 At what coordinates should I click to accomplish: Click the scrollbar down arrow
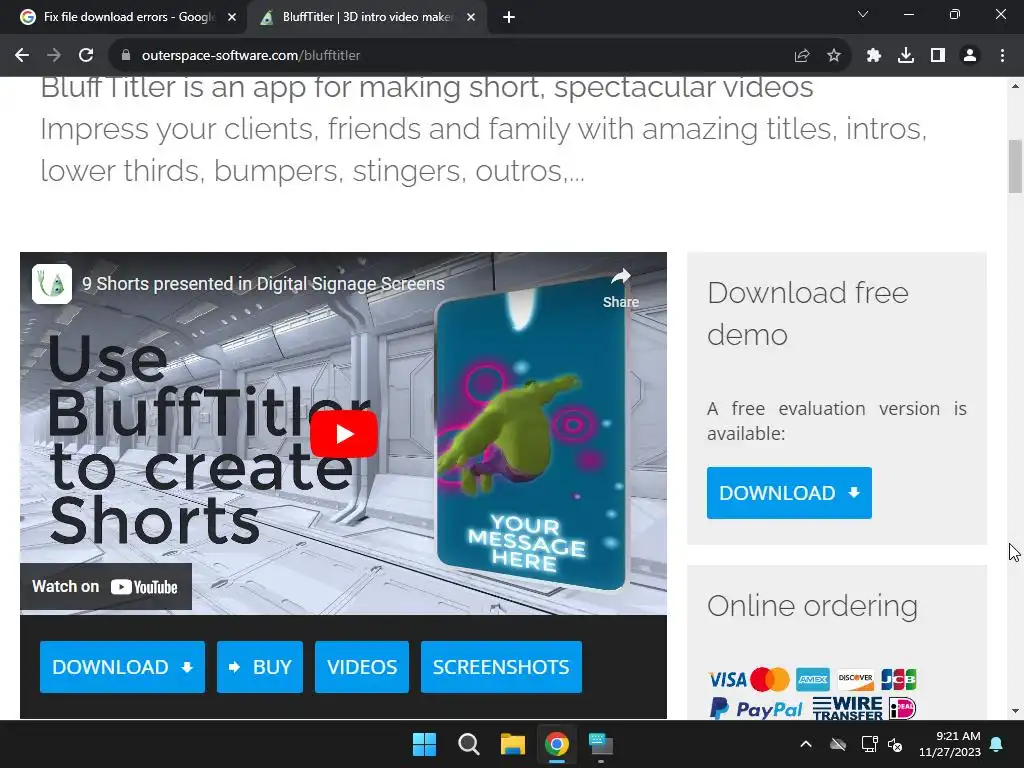pos(1015,711)
